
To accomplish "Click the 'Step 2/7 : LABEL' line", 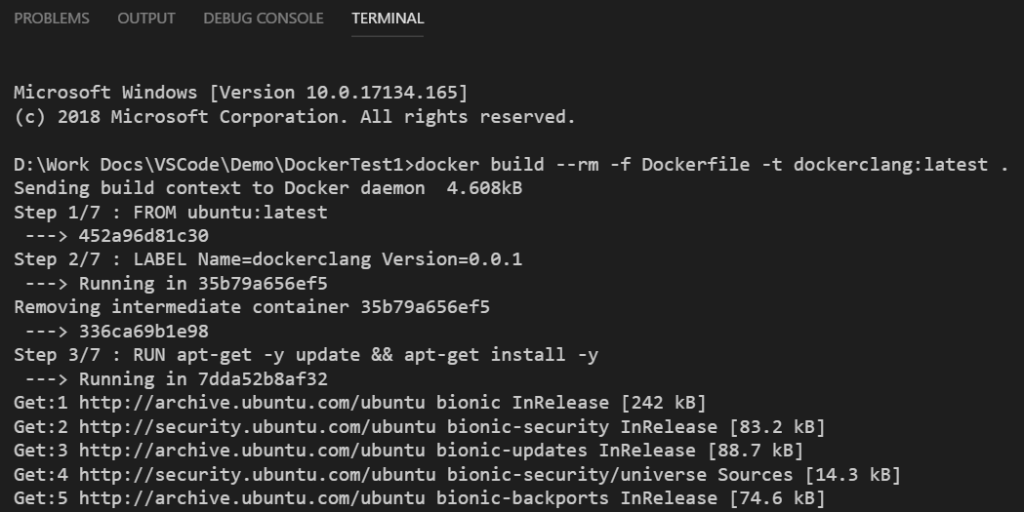I will [267, 260].
